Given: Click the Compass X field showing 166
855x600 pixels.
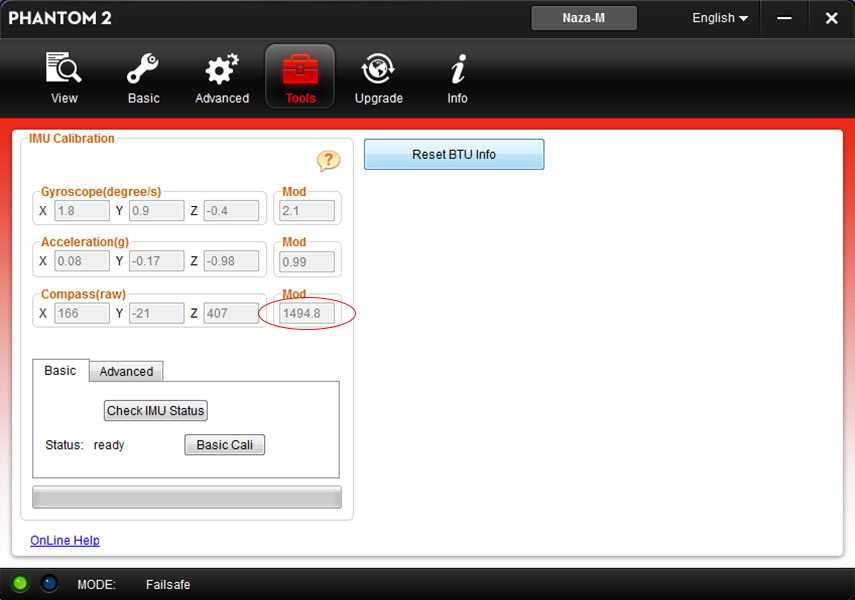Looking at the screenshot, I should click(x=82, y=313).
